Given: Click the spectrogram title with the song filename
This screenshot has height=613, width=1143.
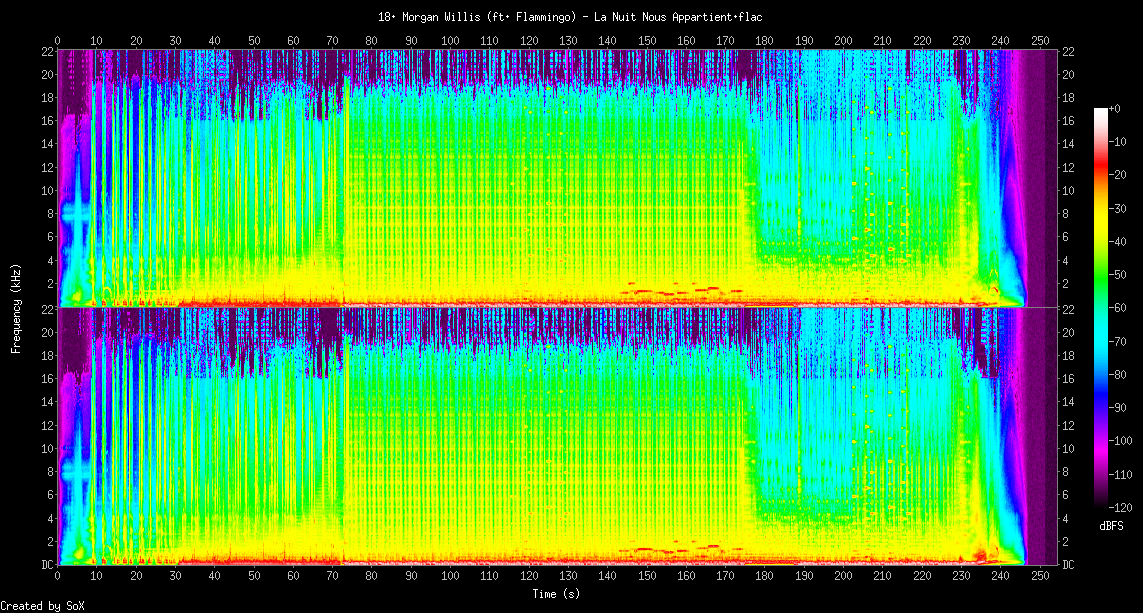Looking at the screenshot, I should pos(571,17).
